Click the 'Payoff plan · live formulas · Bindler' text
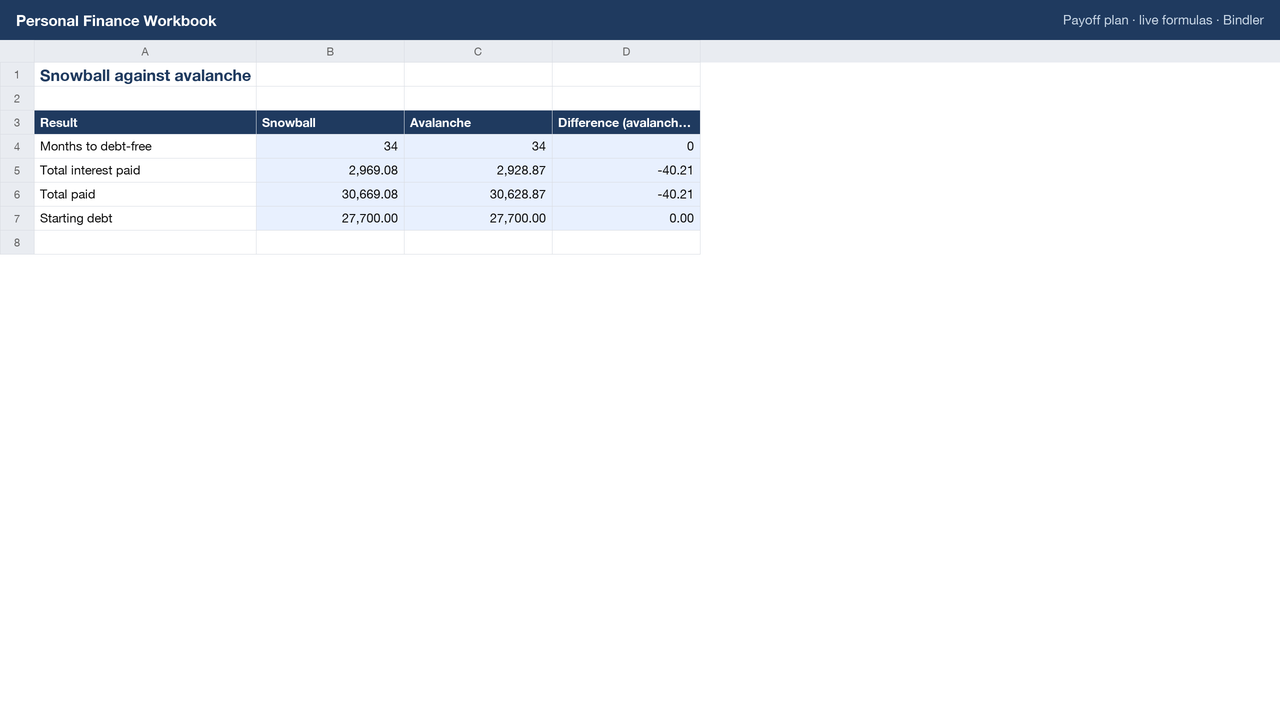This screenshot has height=720, width=1280. click(1163, 20)
